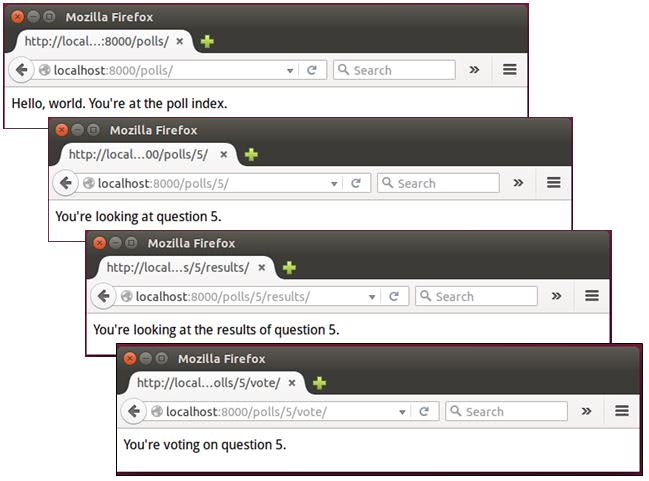Close the http://local...00/polls/5/ tab
Screen dimensions: 649x481
(x=224, y=154)
